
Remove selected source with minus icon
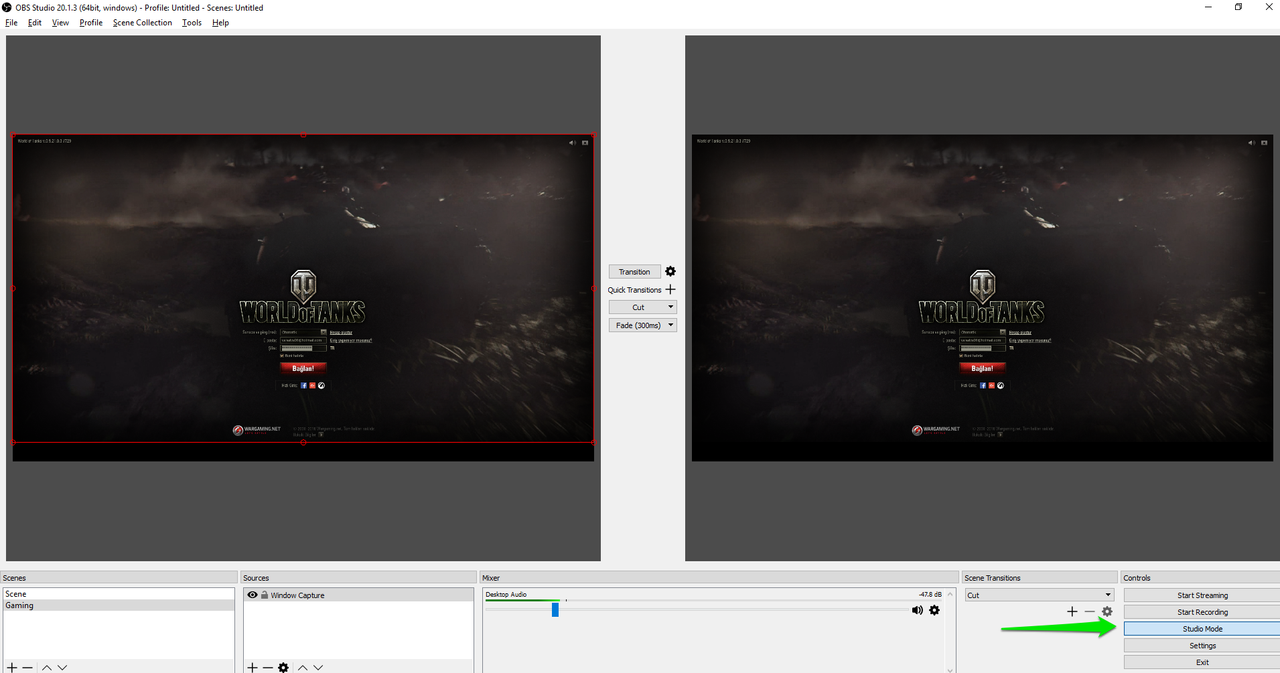click(x=267, y=667)
